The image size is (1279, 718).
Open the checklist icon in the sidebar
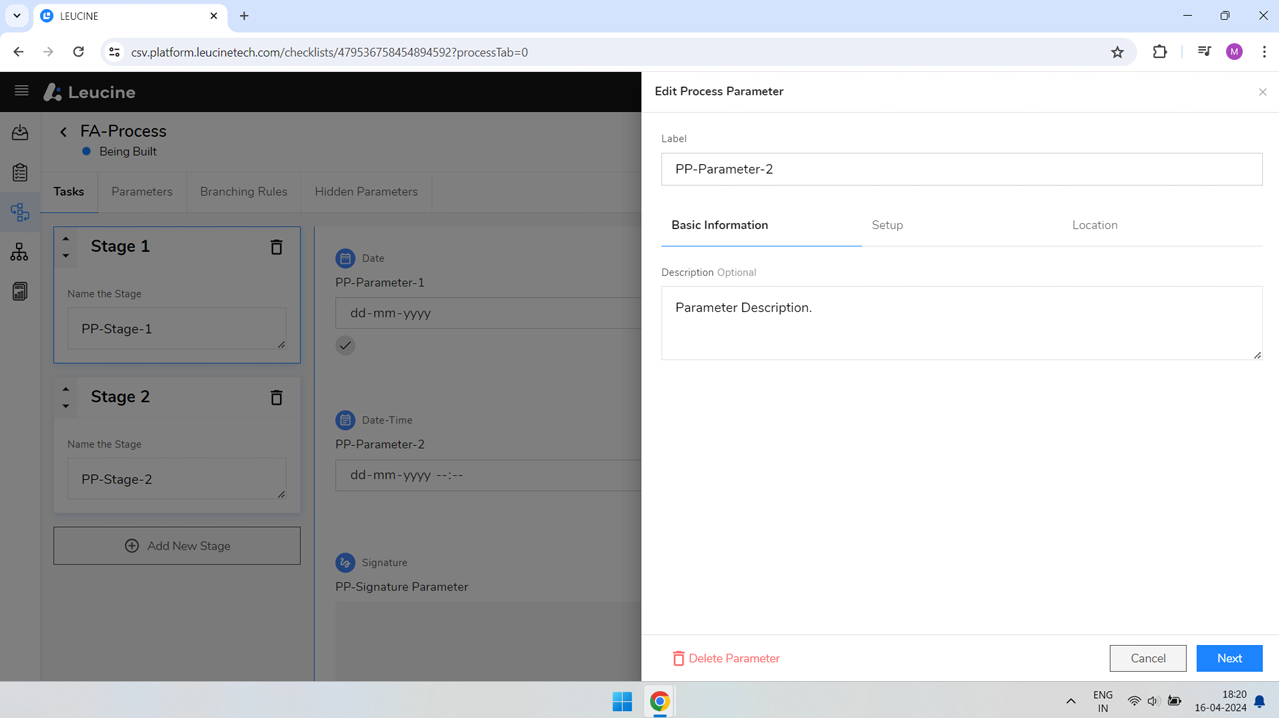point(19,172)
